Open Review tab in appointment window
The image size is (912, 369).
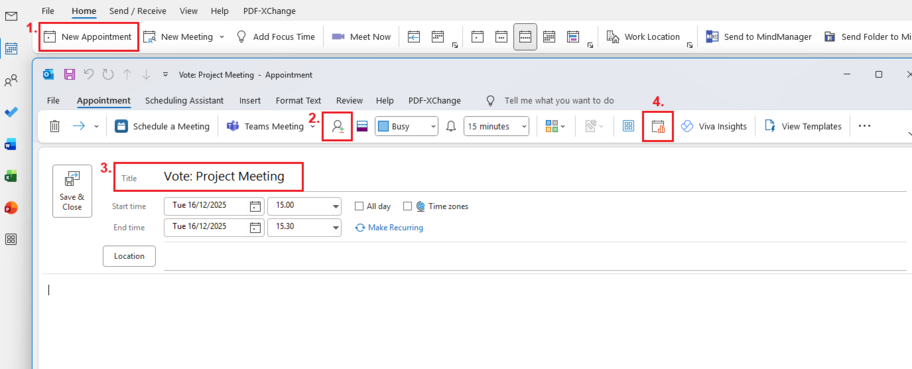click(x=349, y=100)
